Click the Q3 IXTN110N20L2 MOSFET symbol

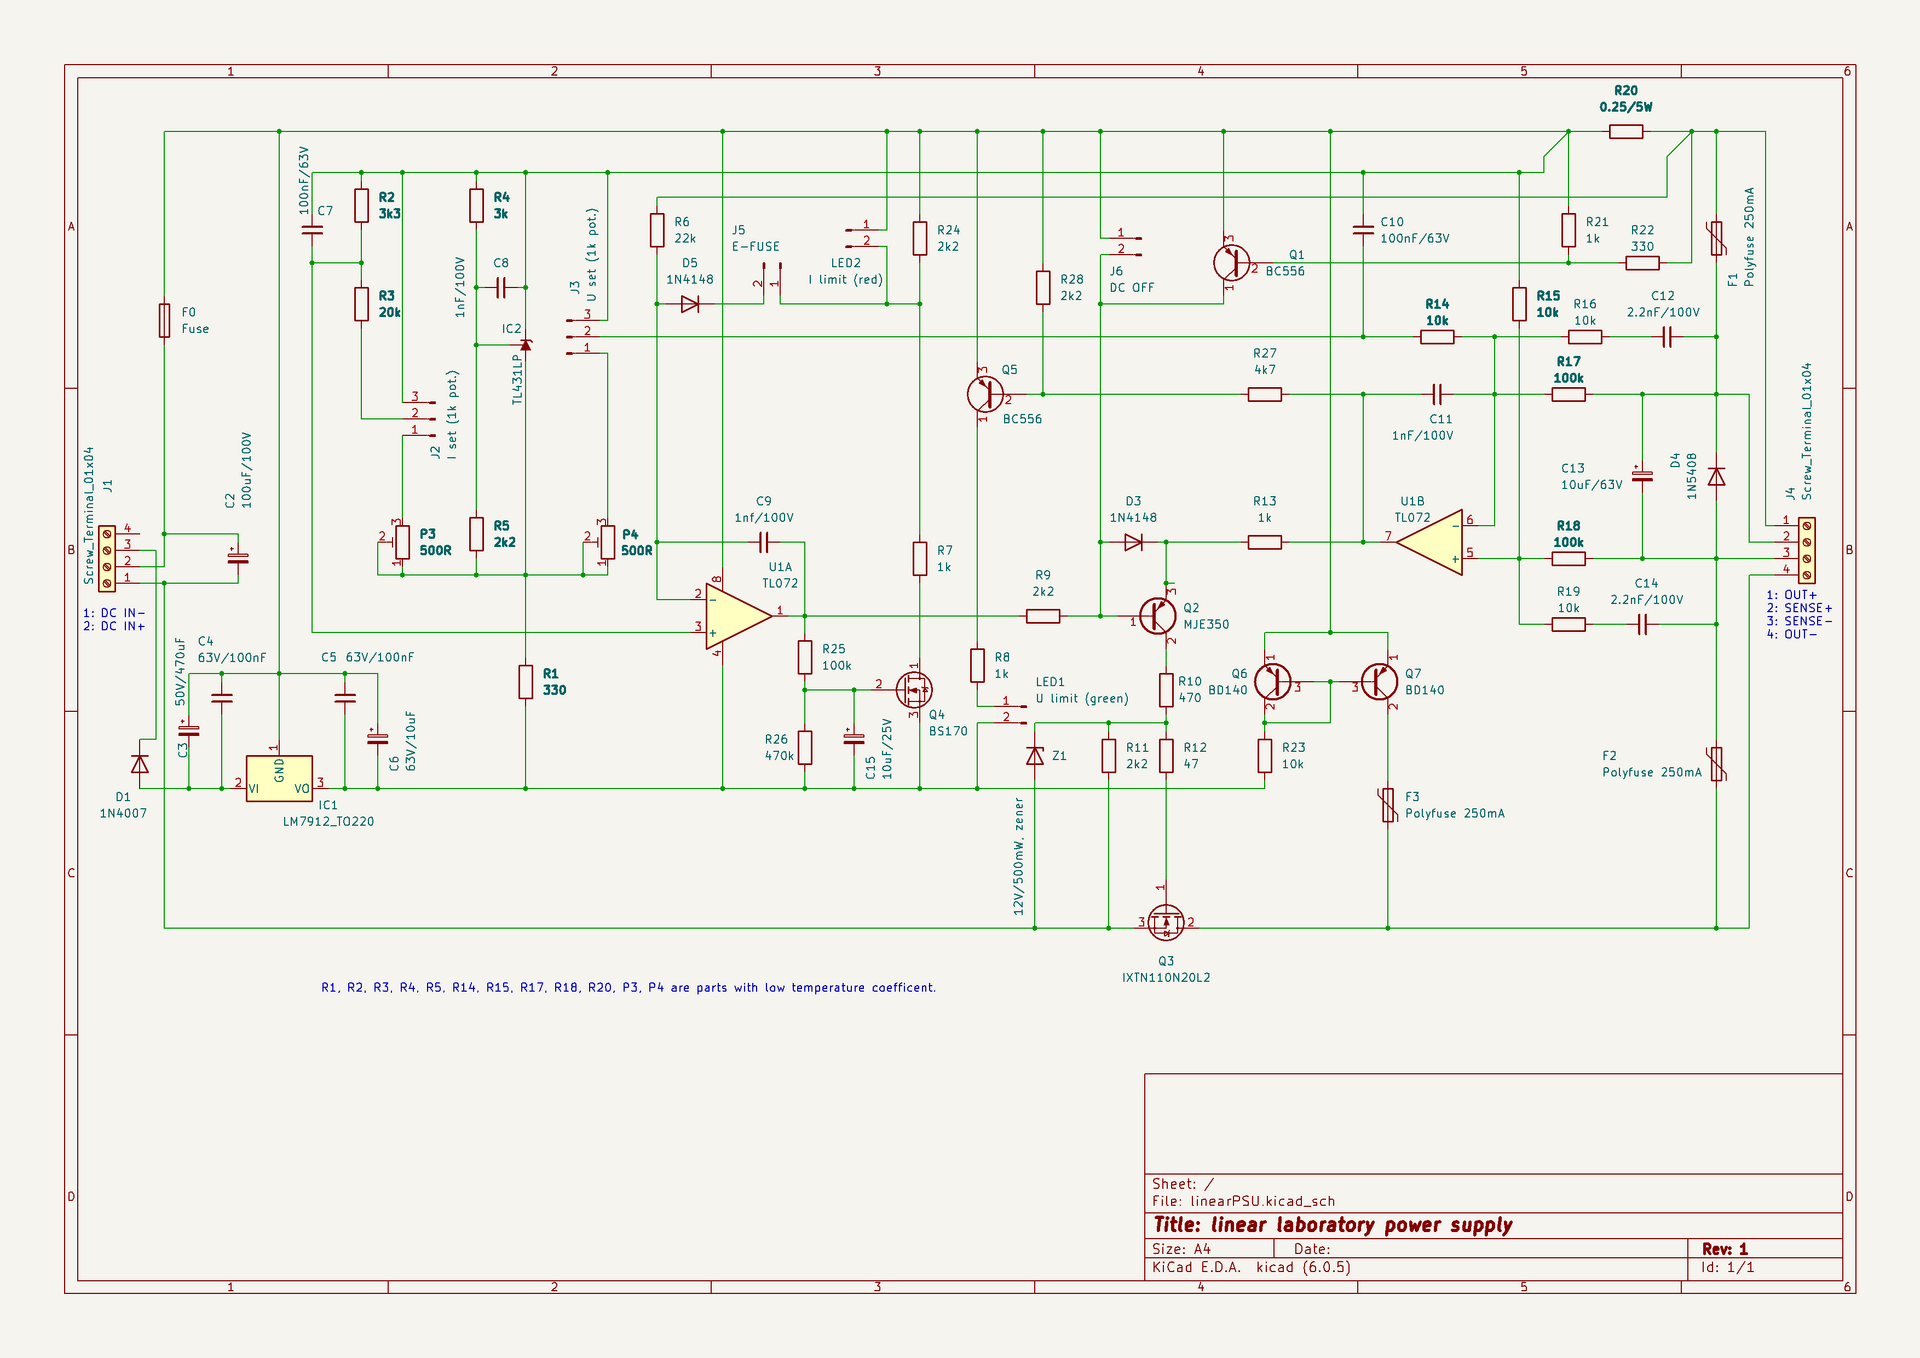1166,922
